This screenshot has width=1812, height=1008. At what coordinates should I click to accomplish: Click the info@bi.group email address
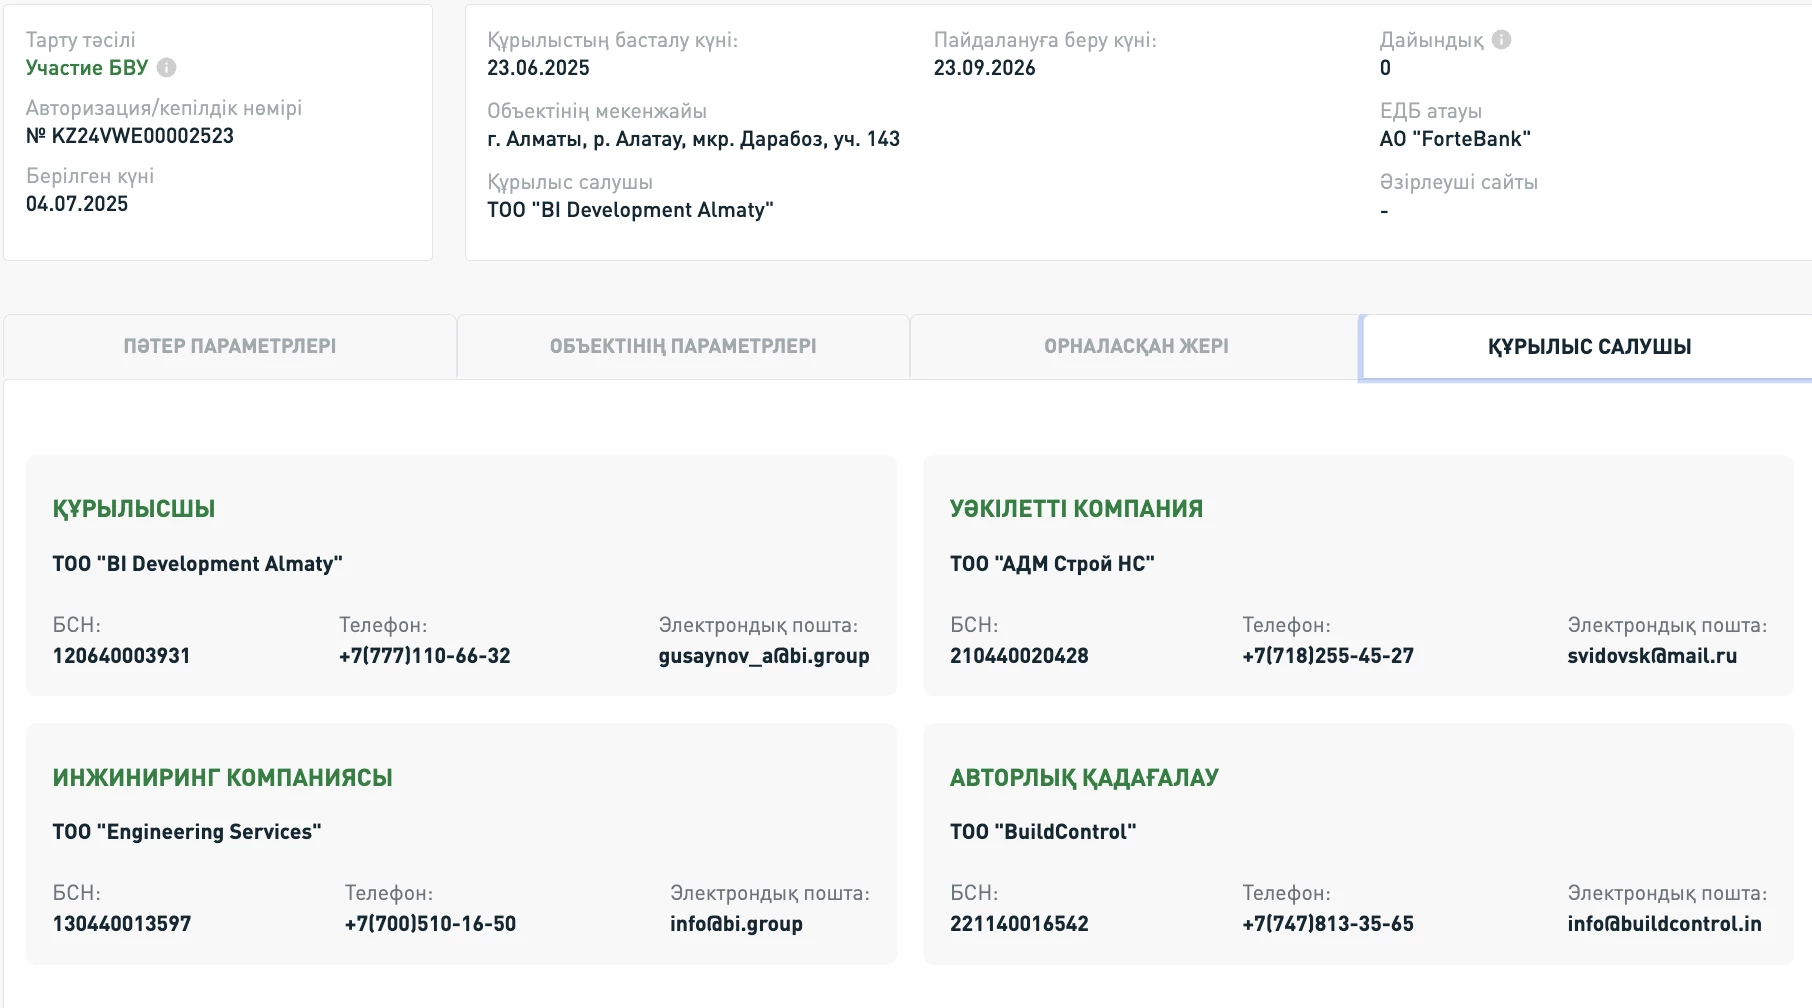pos(736,924)
